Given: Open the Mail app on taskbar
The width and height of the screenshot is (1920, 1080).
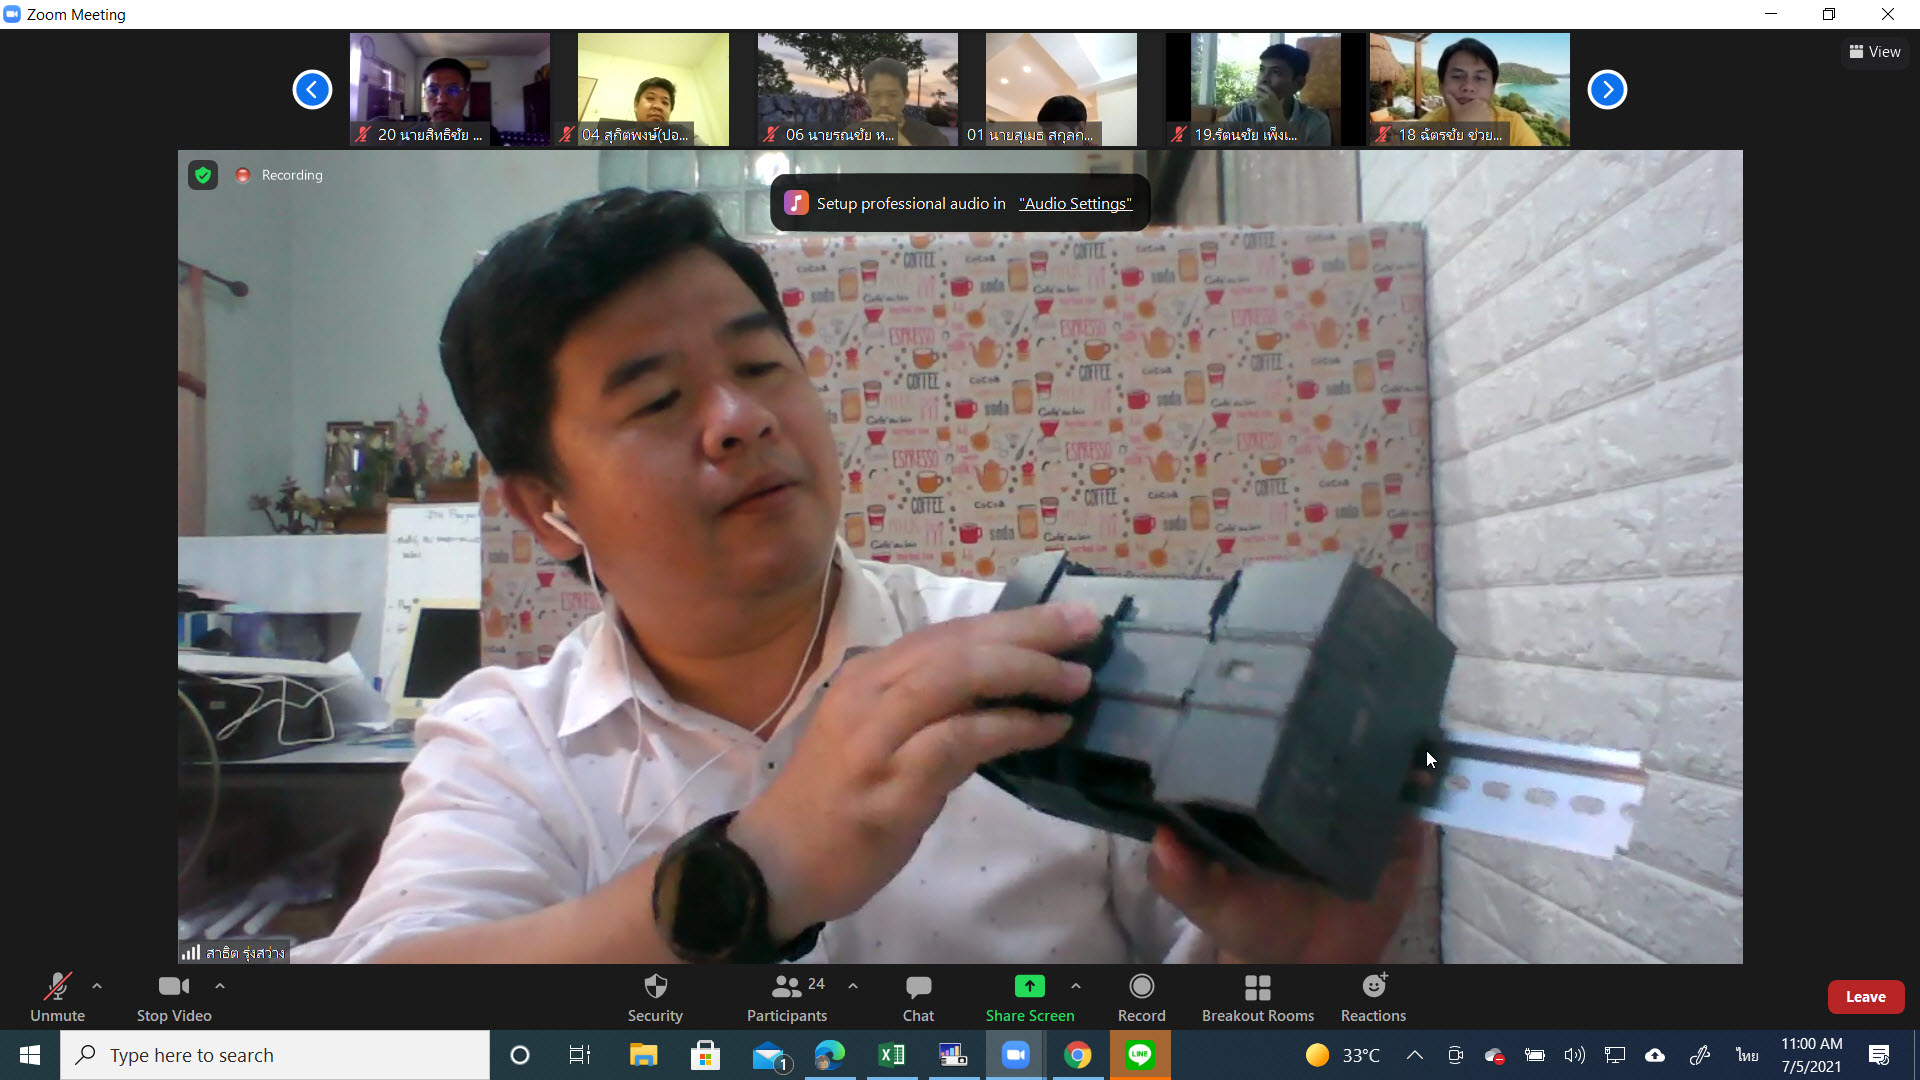Looking at the screenshot, I should 769,1055.
